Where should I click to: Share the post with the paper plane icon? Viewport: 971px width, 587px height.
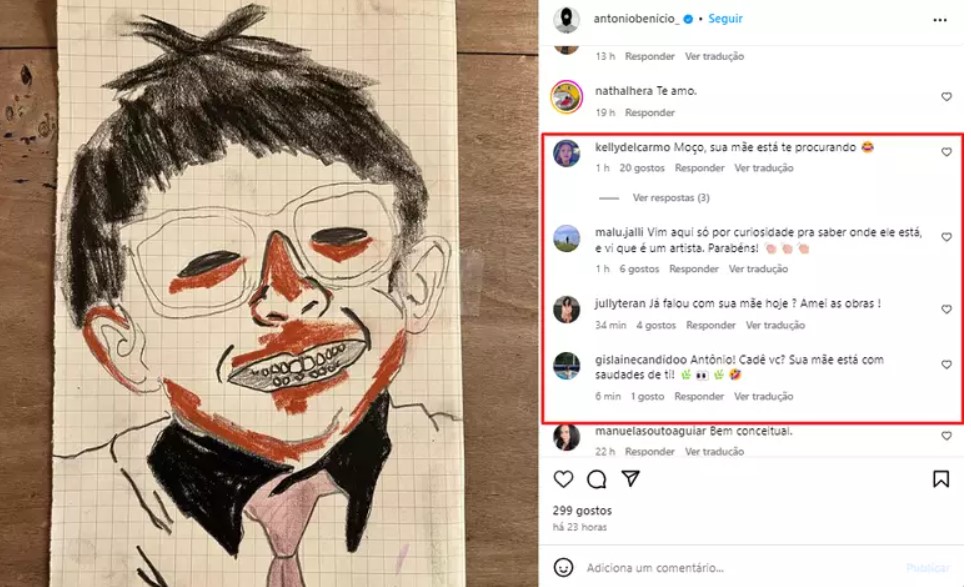coord(630,480)
